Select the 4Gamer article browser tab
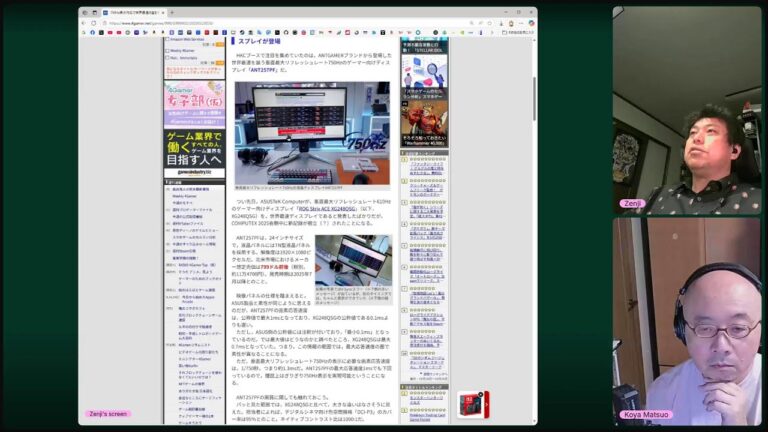 pyautogui.click(x=134, y=12)
